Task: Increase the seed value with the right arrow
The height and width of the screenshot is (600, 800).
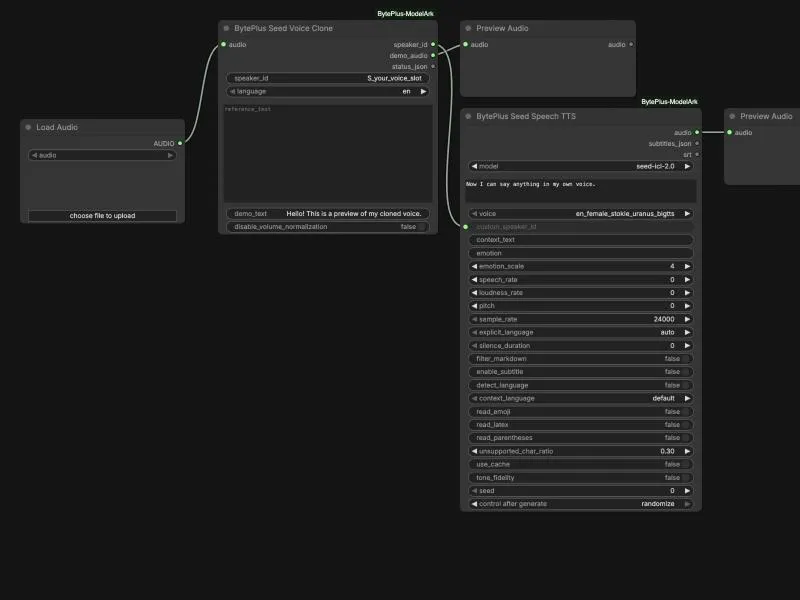Action: click(x=687, y=491)
